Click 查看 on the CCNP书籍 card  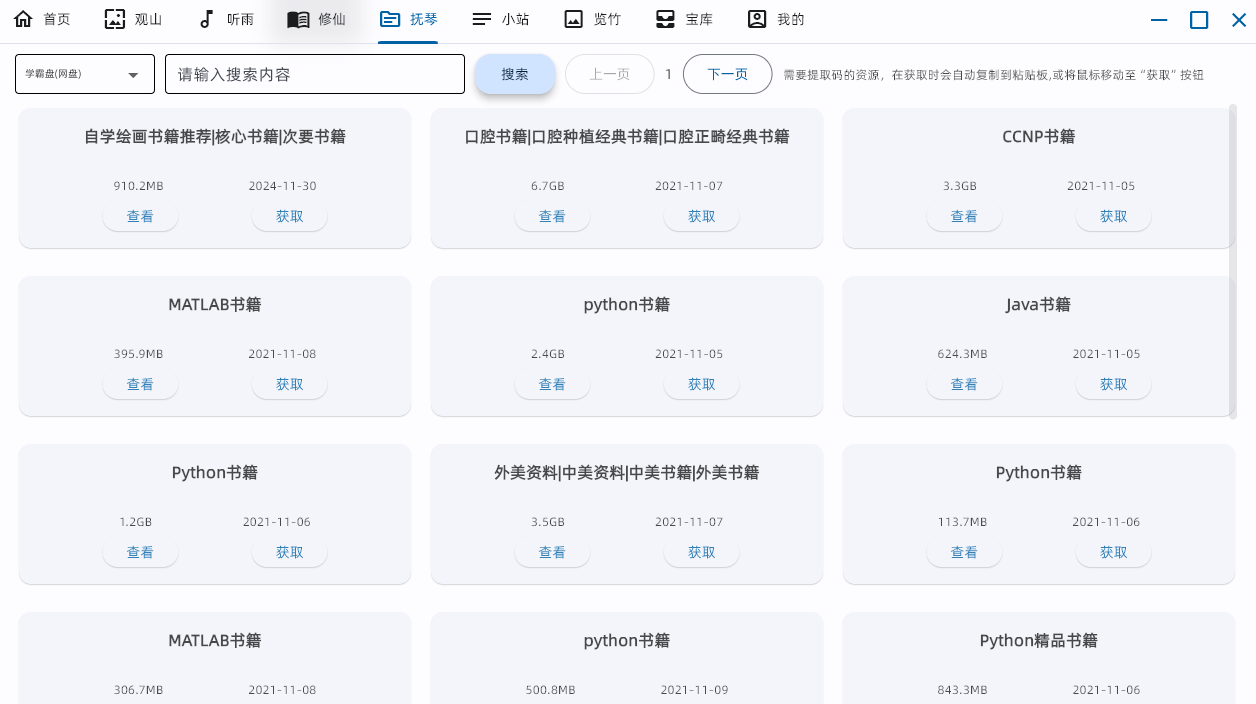[963, 216]
